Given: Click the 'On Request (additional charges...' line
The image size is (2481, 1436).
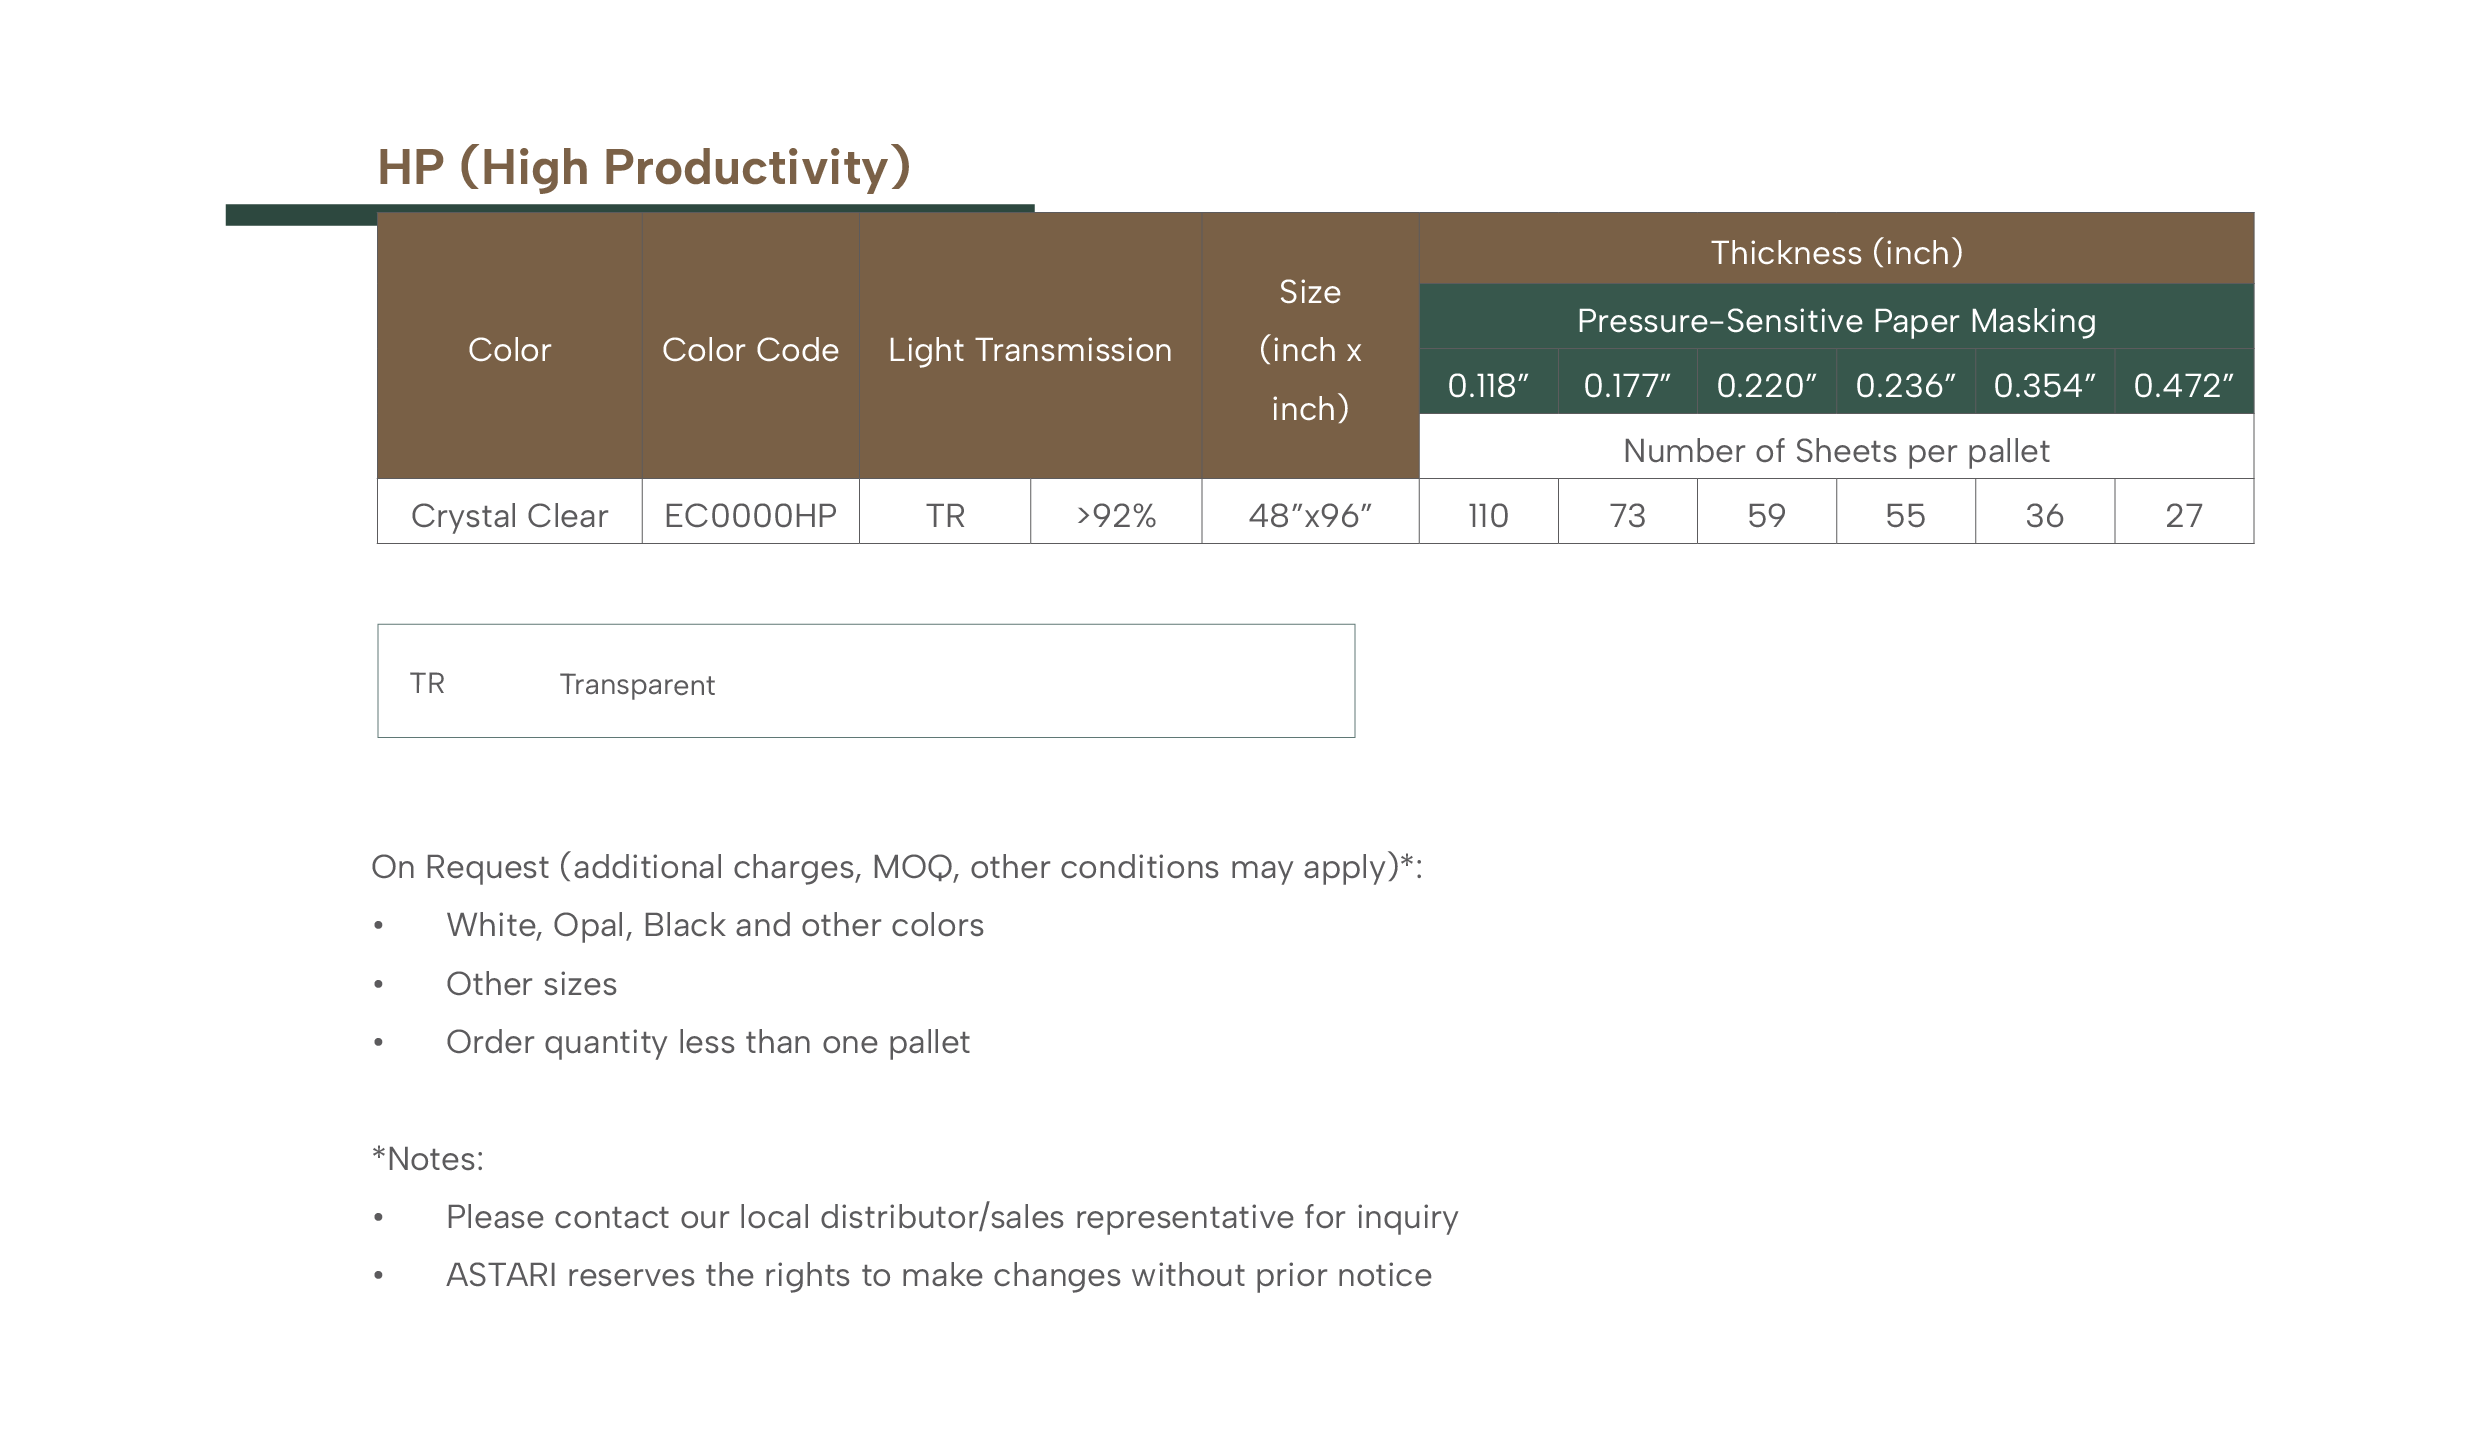Looking at the screenshot, I should click(x=897, y=867).
